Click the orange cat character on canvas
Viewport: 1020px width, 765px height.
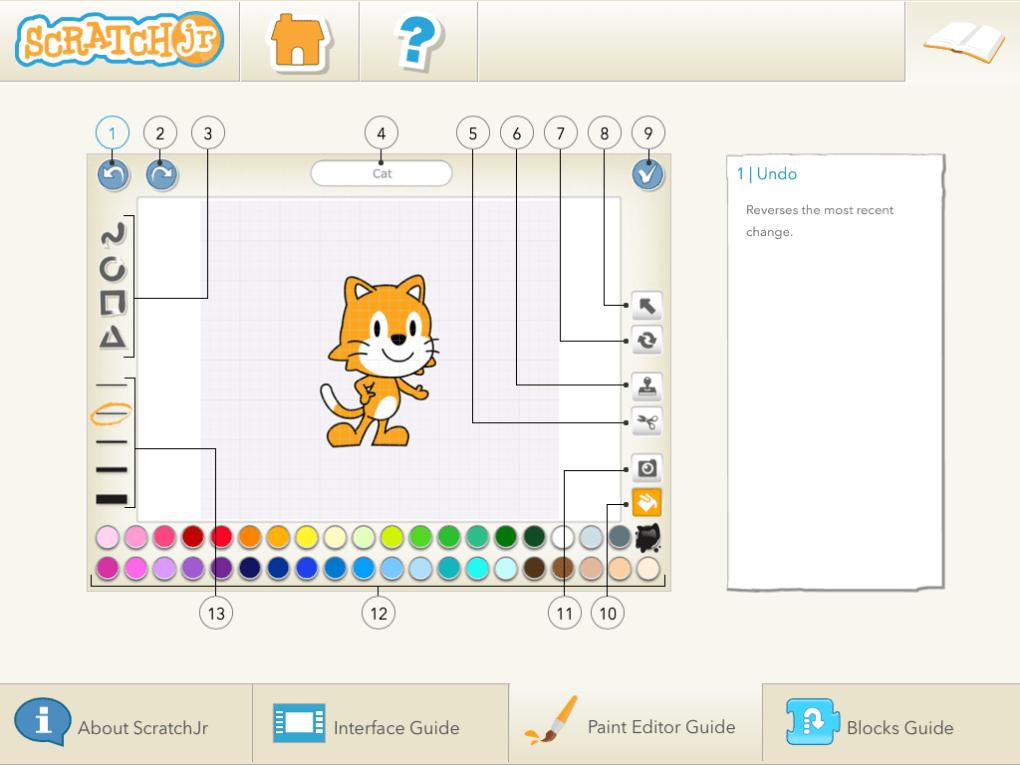pos(379,361)
